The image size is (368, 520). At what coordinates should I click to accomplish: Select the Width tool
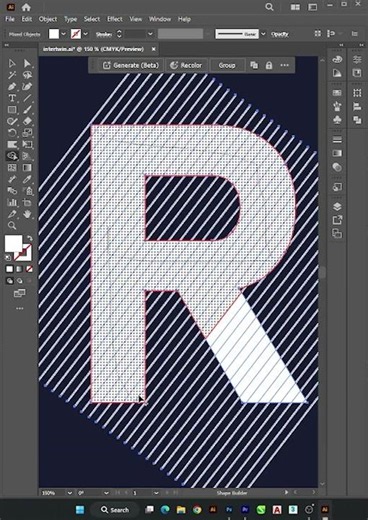coord(12,144)
